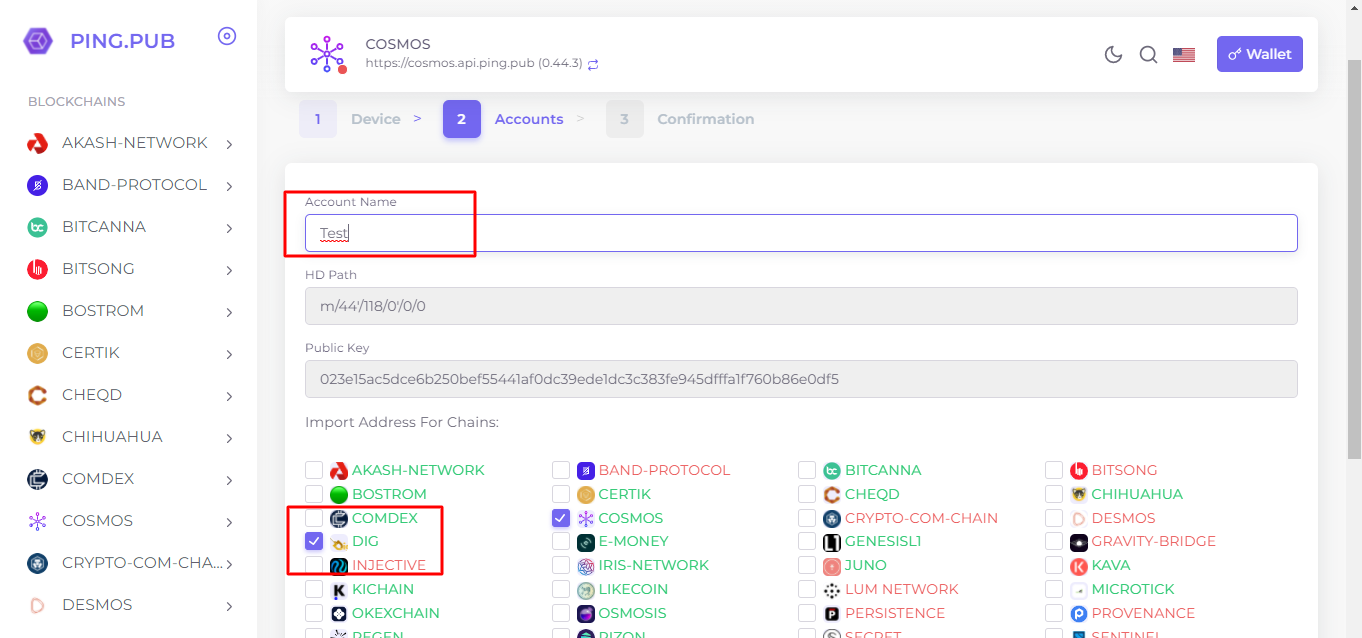Click the page vertical scrollbar
This screenshot has width=1362, height=638.
pyautogui.click(x=1354, y=200)
